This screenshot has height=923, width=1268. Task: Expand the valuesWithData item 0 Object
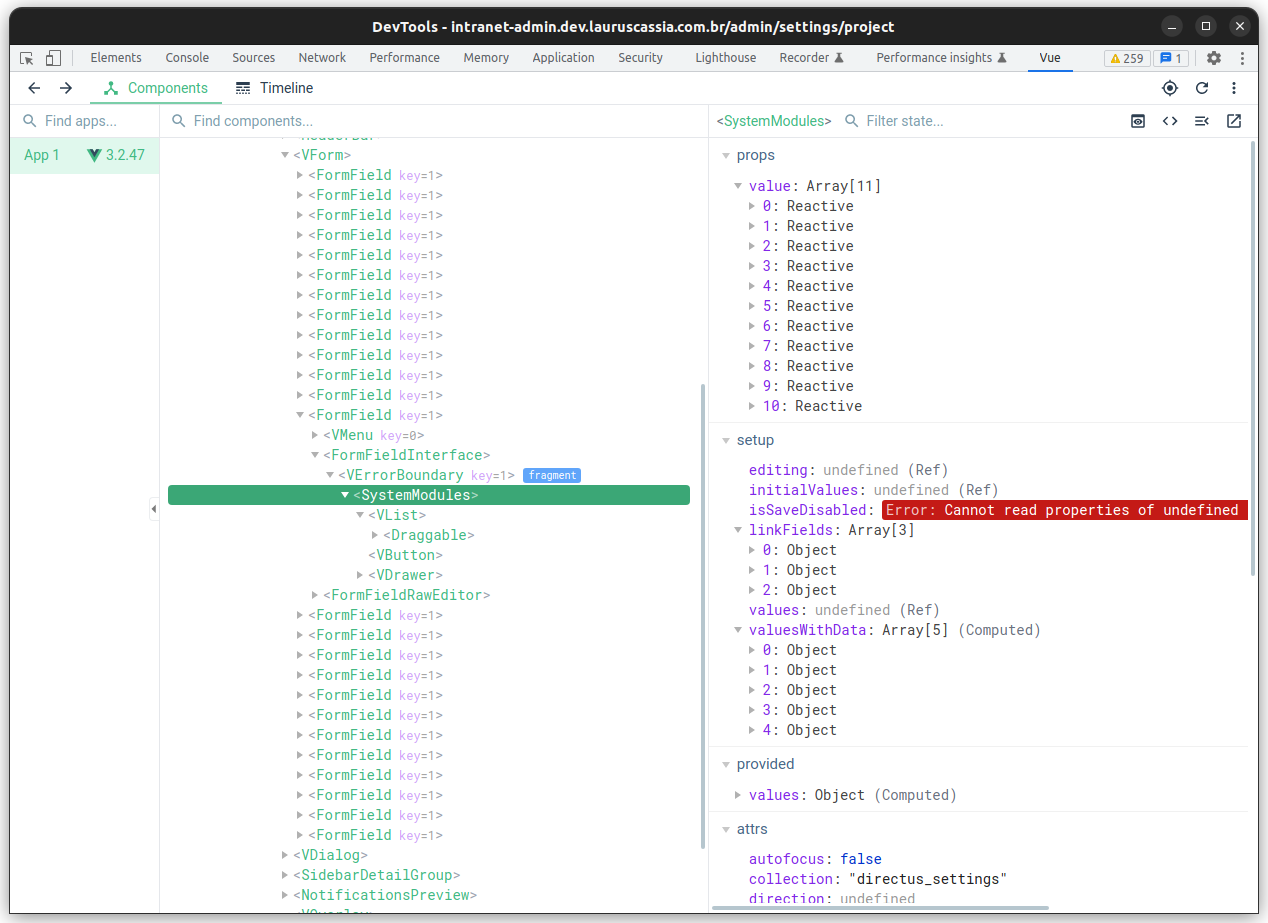point(752,650)
